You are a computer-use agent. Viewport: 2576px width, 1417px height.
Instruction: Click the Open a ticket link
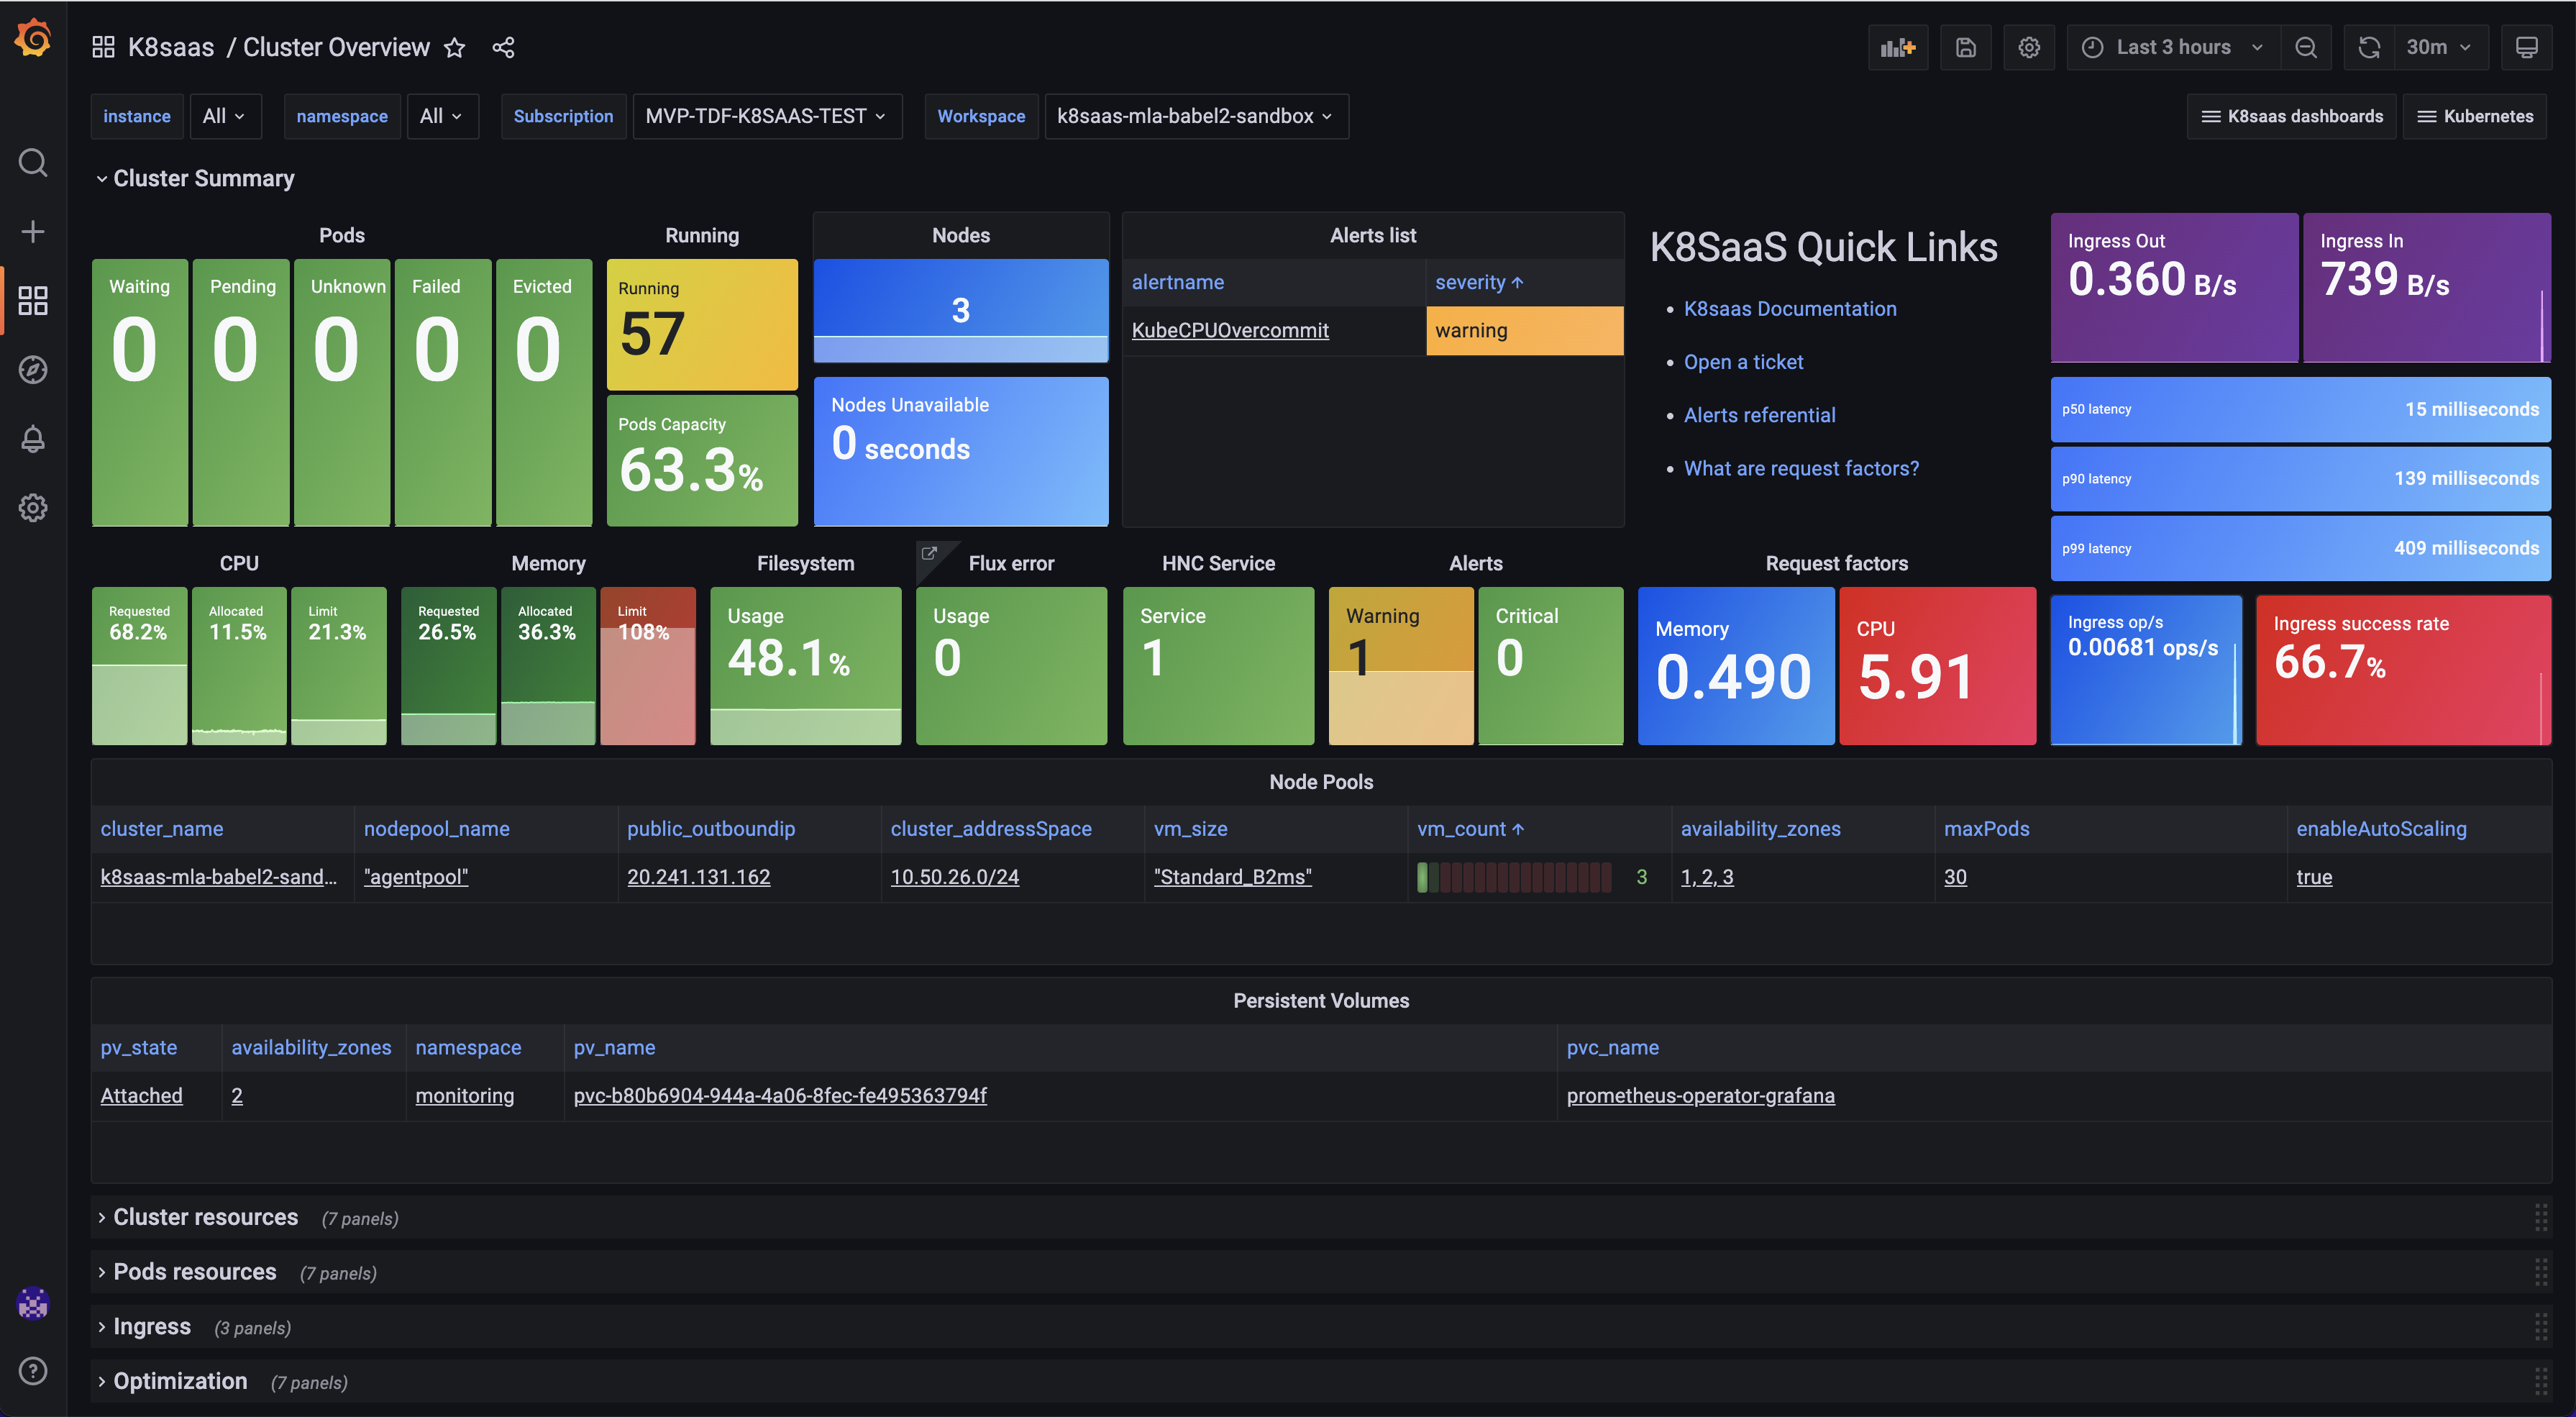(1743, 362)
